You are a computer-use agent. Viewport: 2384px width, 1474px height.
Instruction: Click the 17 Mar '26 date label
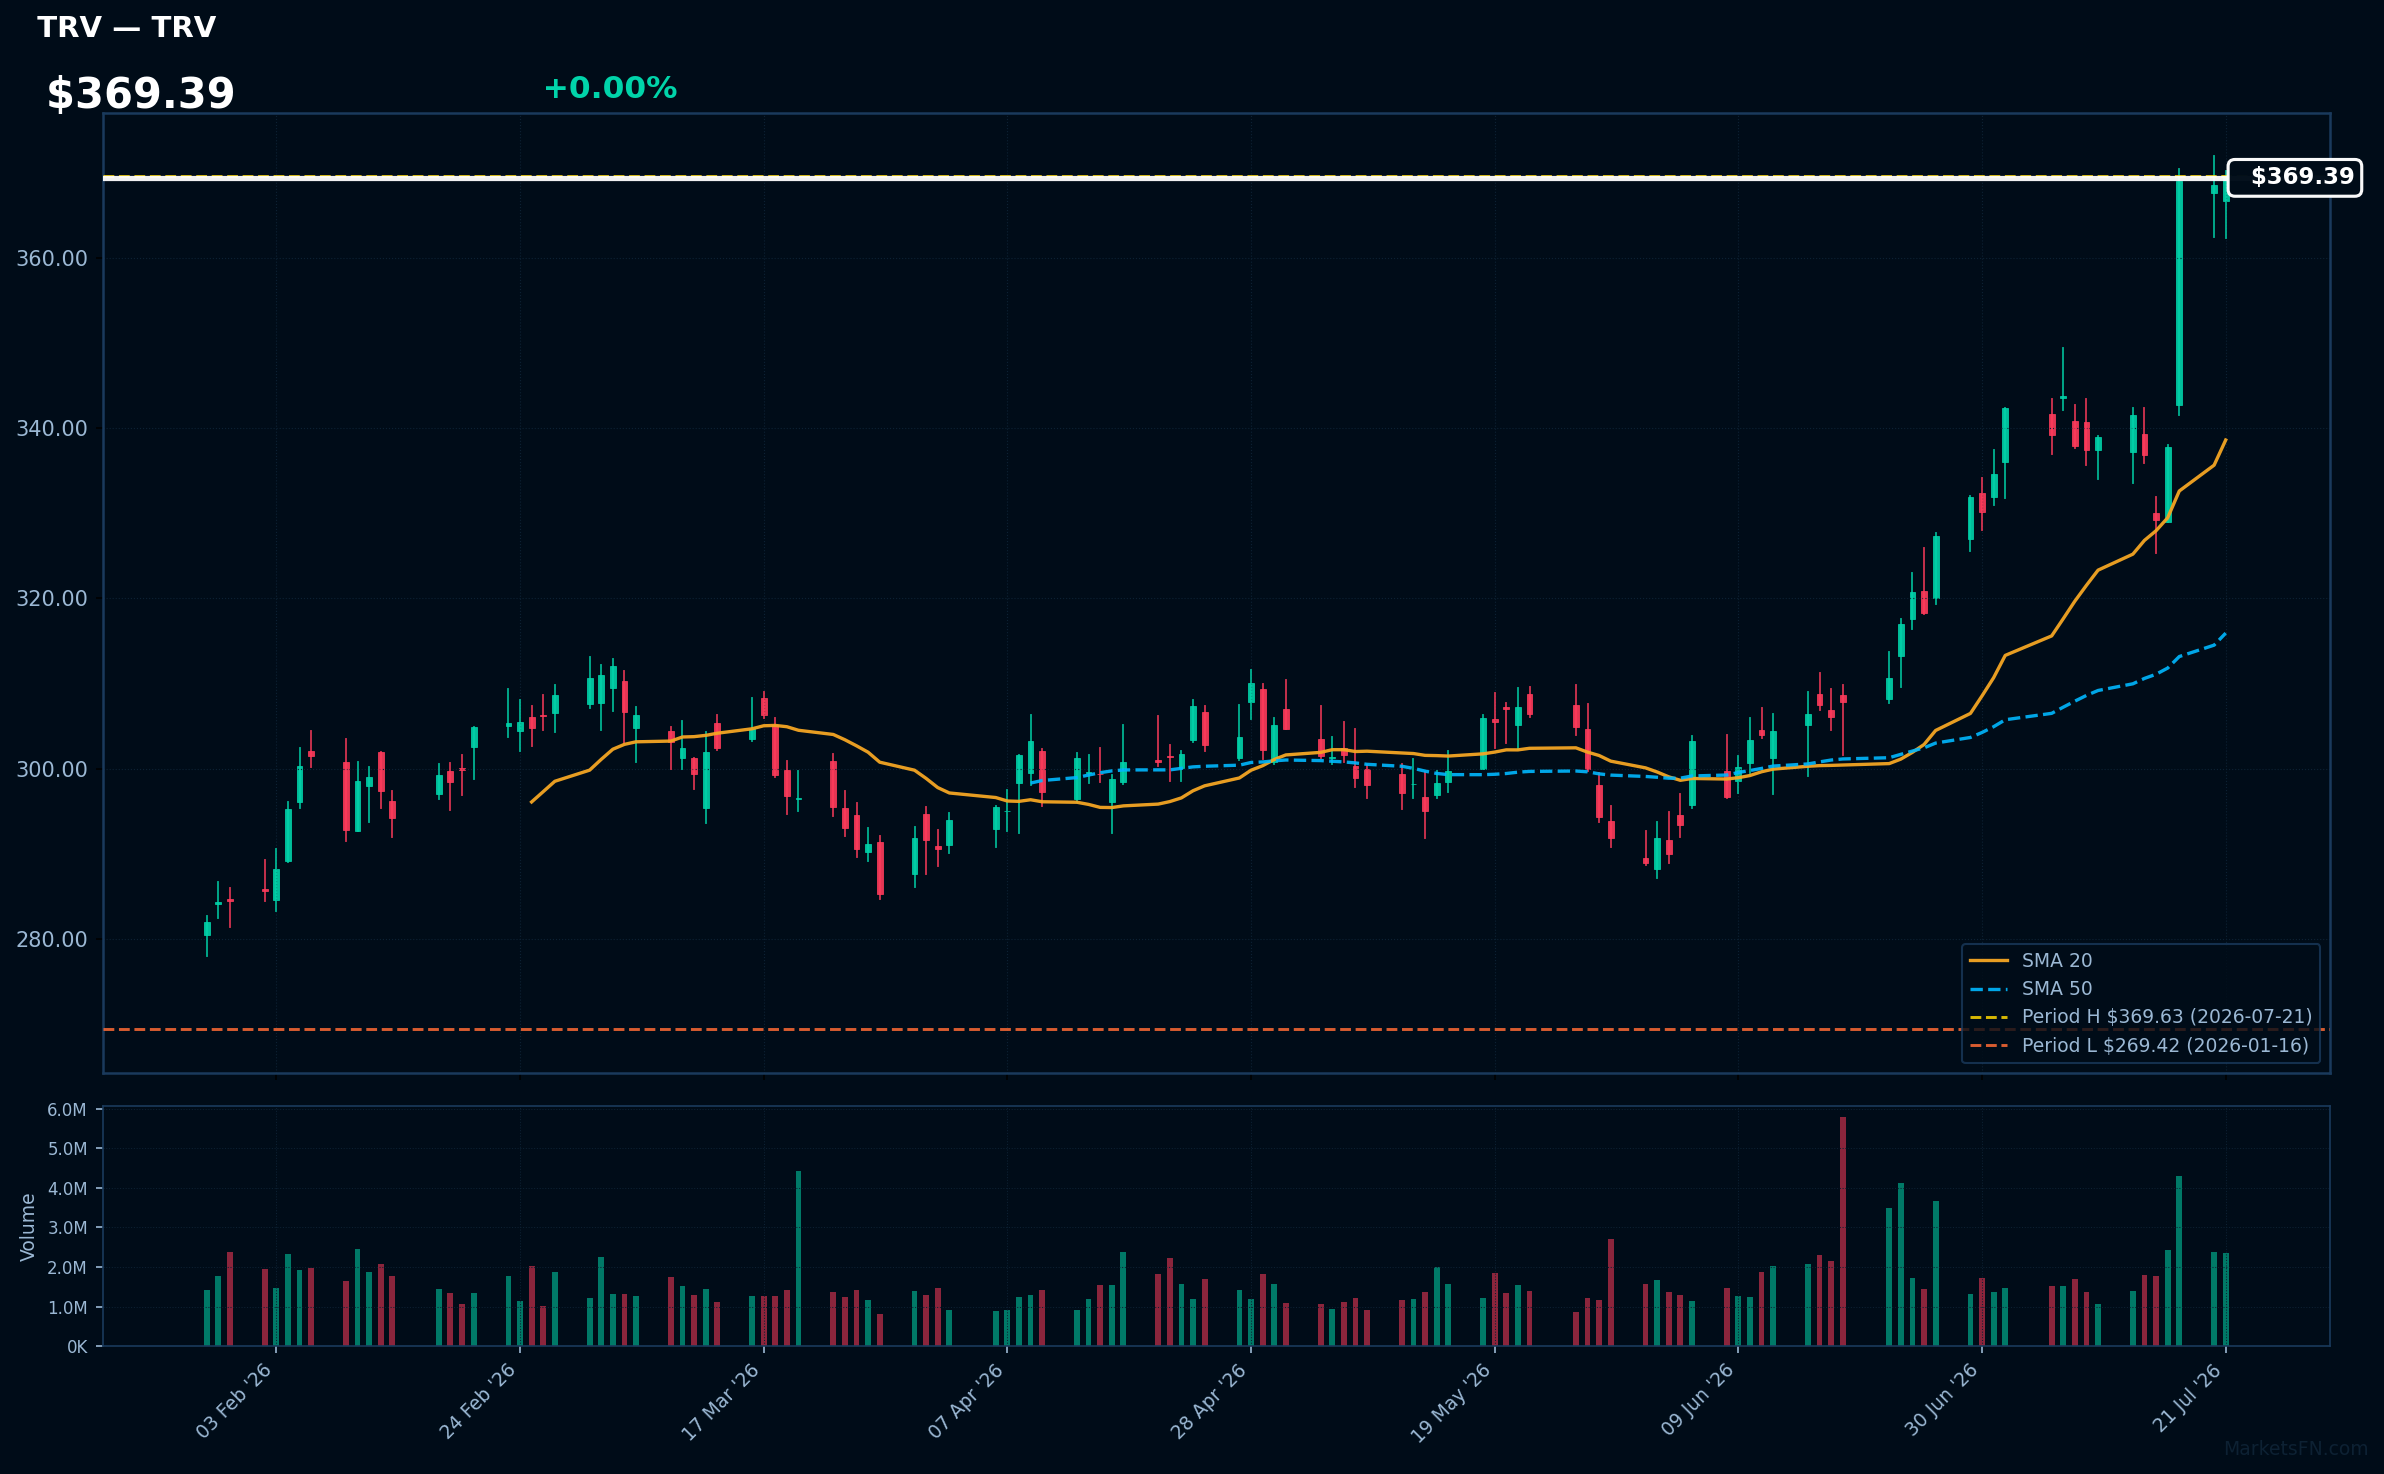[721, 1401]
